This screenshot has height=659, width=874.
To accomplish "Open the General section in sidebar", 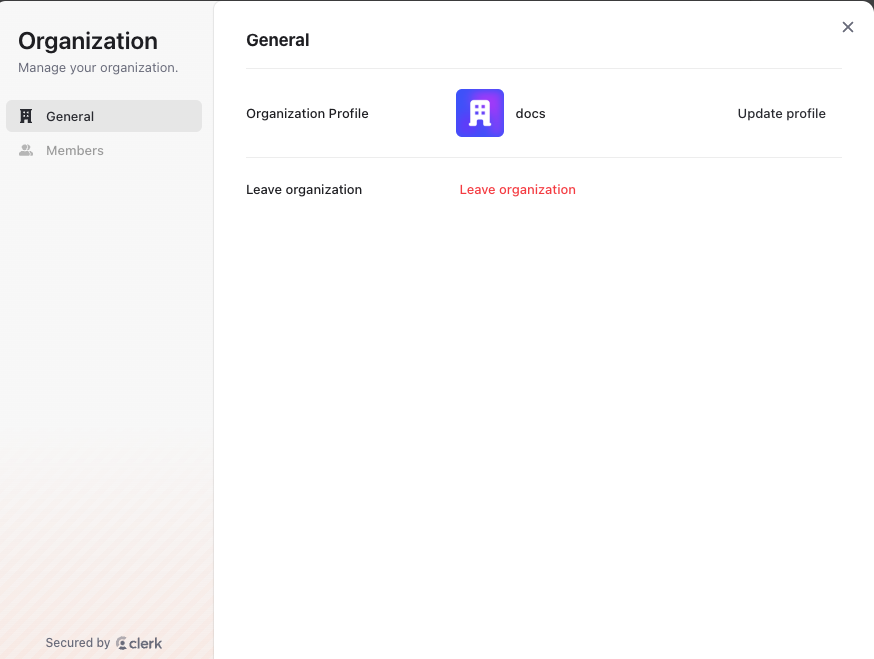I will coord(104,116).
